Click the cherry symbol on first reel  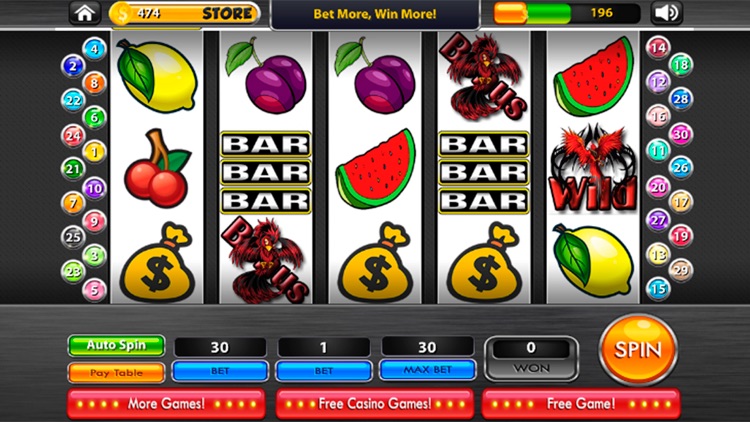tap(157, 168)
